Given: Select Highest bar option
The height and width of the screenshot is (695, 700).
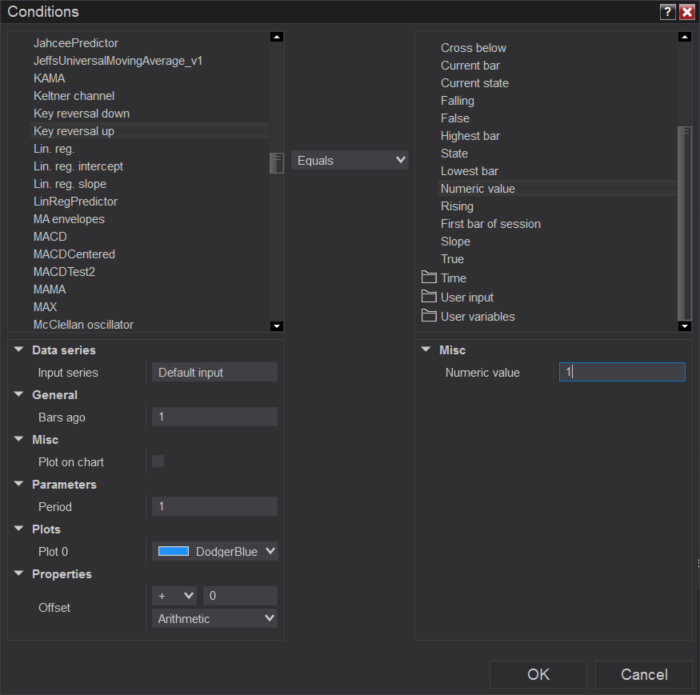Looking at the screenshot, I should tap(470, 136).
